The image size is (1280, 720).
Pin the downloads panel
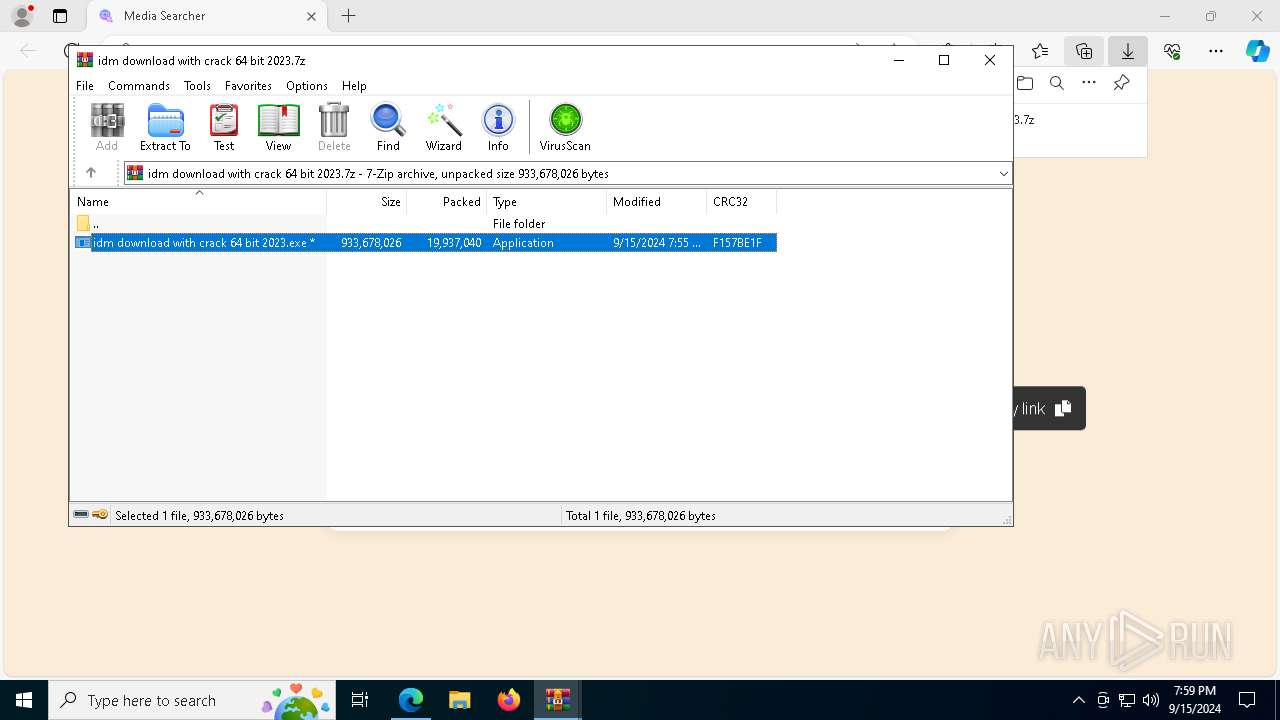coord(1121,83)
